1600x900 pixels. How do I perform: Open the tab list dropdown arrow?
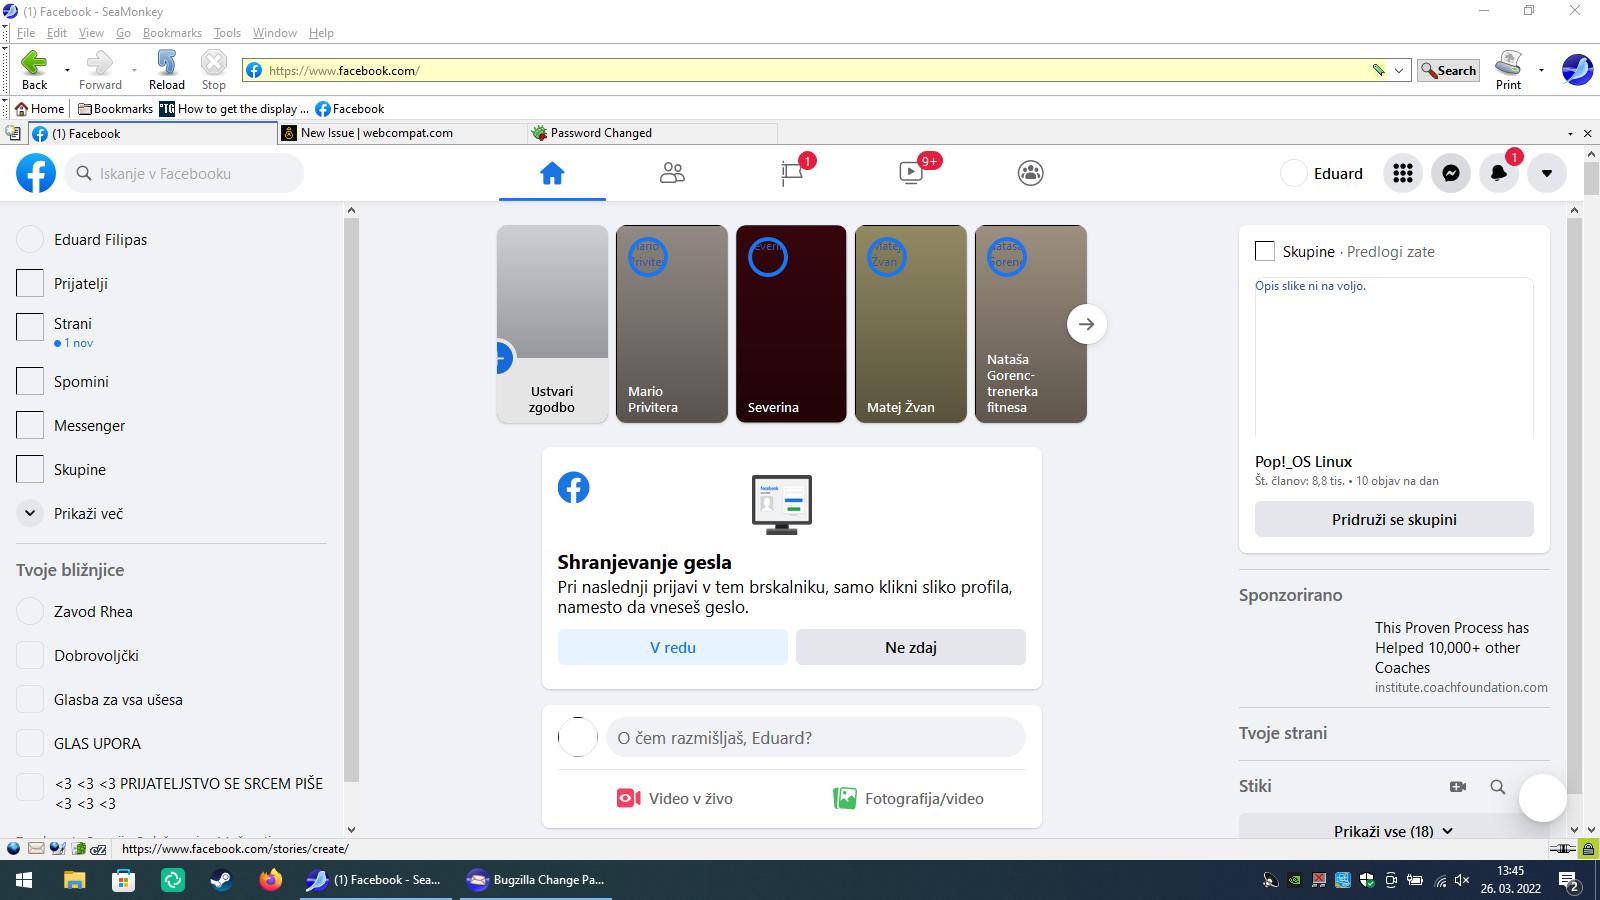[x=1571, y=133]
